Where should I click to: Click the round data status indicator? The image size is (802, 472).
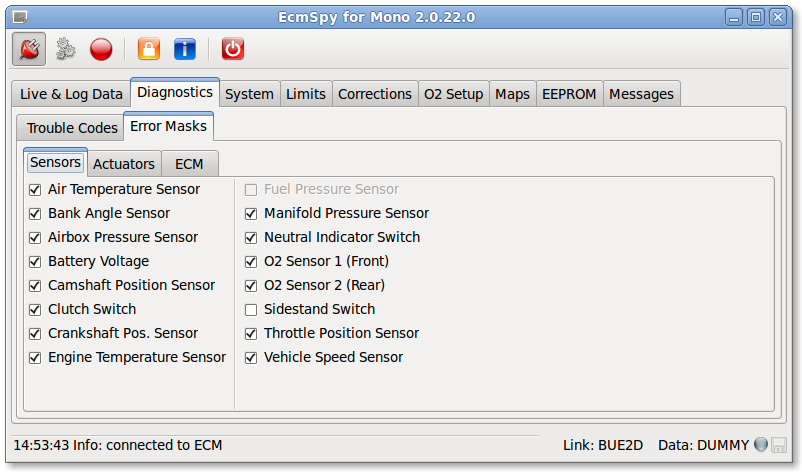tap(761, 444)
